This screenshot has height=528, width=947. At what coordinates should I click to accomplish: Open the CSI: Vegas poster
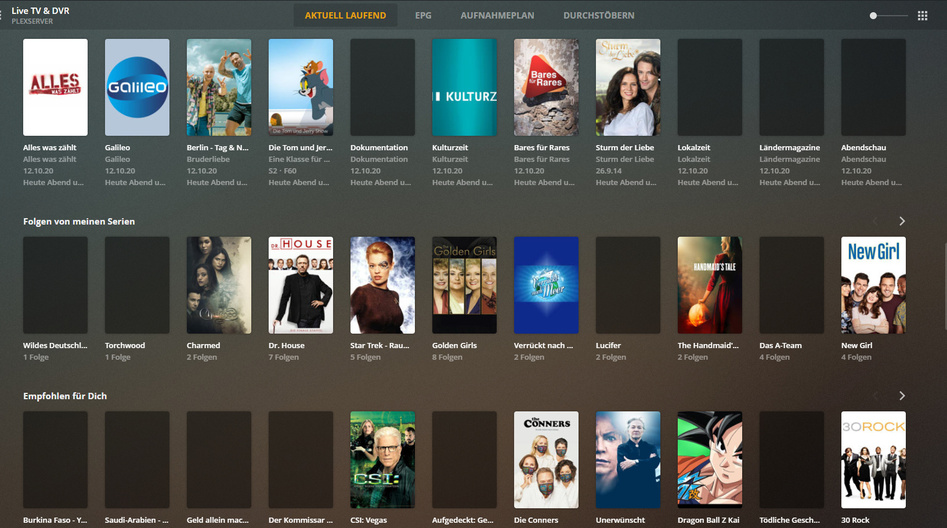(x=382, y=460)
